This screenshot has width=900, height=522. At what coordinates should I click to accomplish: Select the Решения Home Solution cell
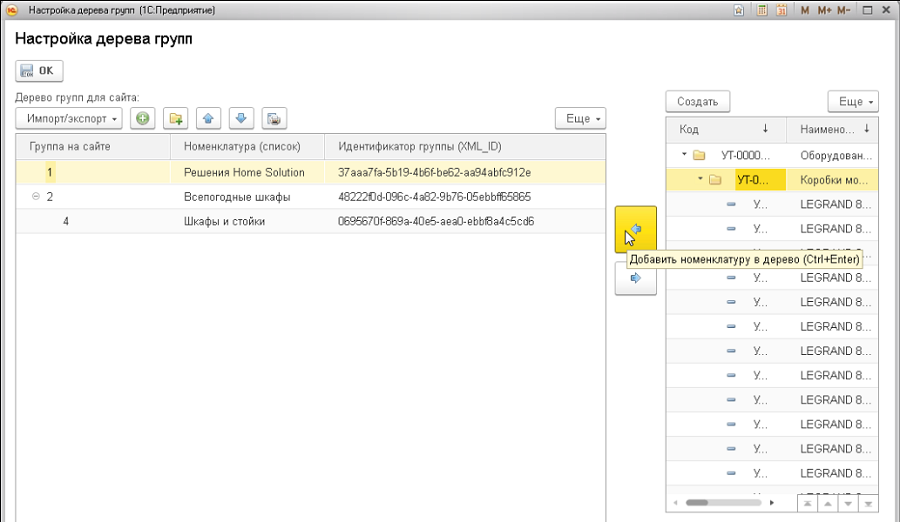point(245,172)
